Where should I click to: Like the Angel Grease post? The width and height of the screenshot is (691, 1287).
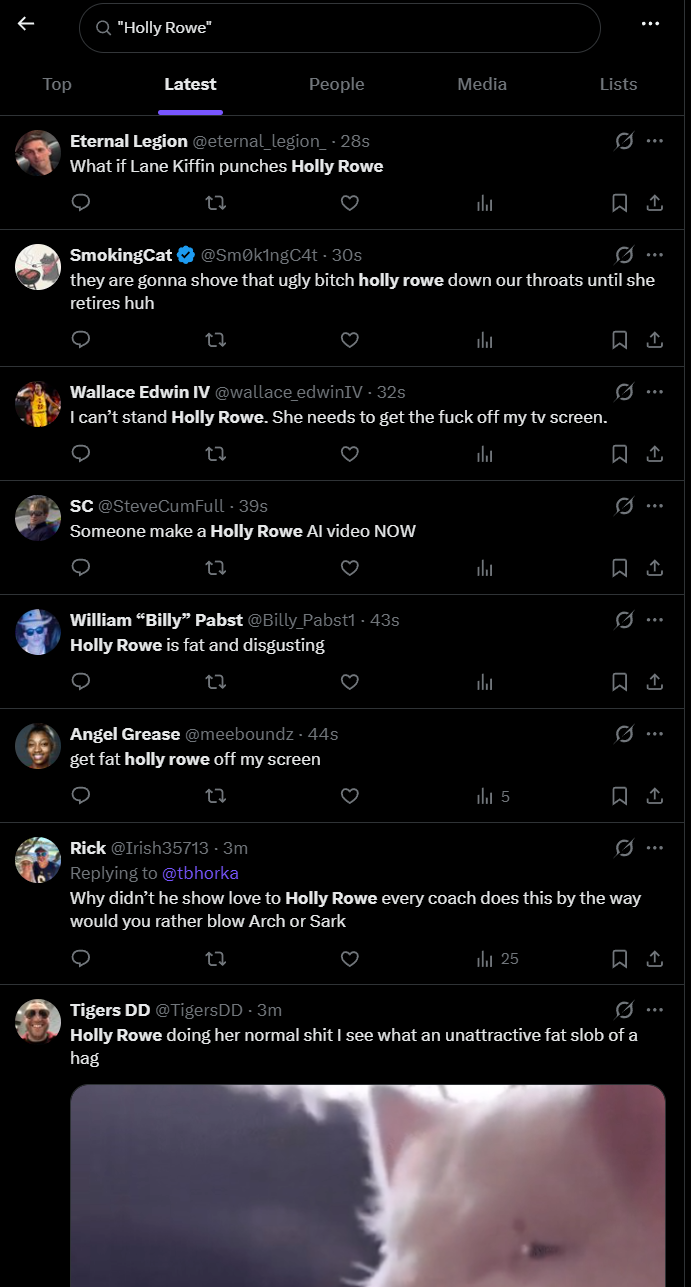[x=349, y=796]
